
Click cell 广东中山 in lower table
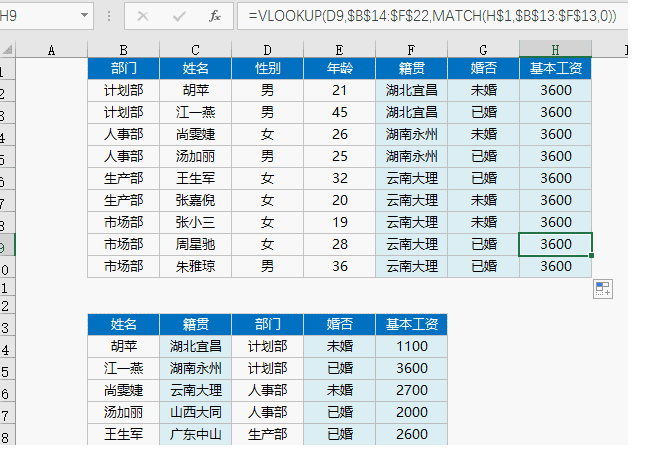[x=195, y=434]
